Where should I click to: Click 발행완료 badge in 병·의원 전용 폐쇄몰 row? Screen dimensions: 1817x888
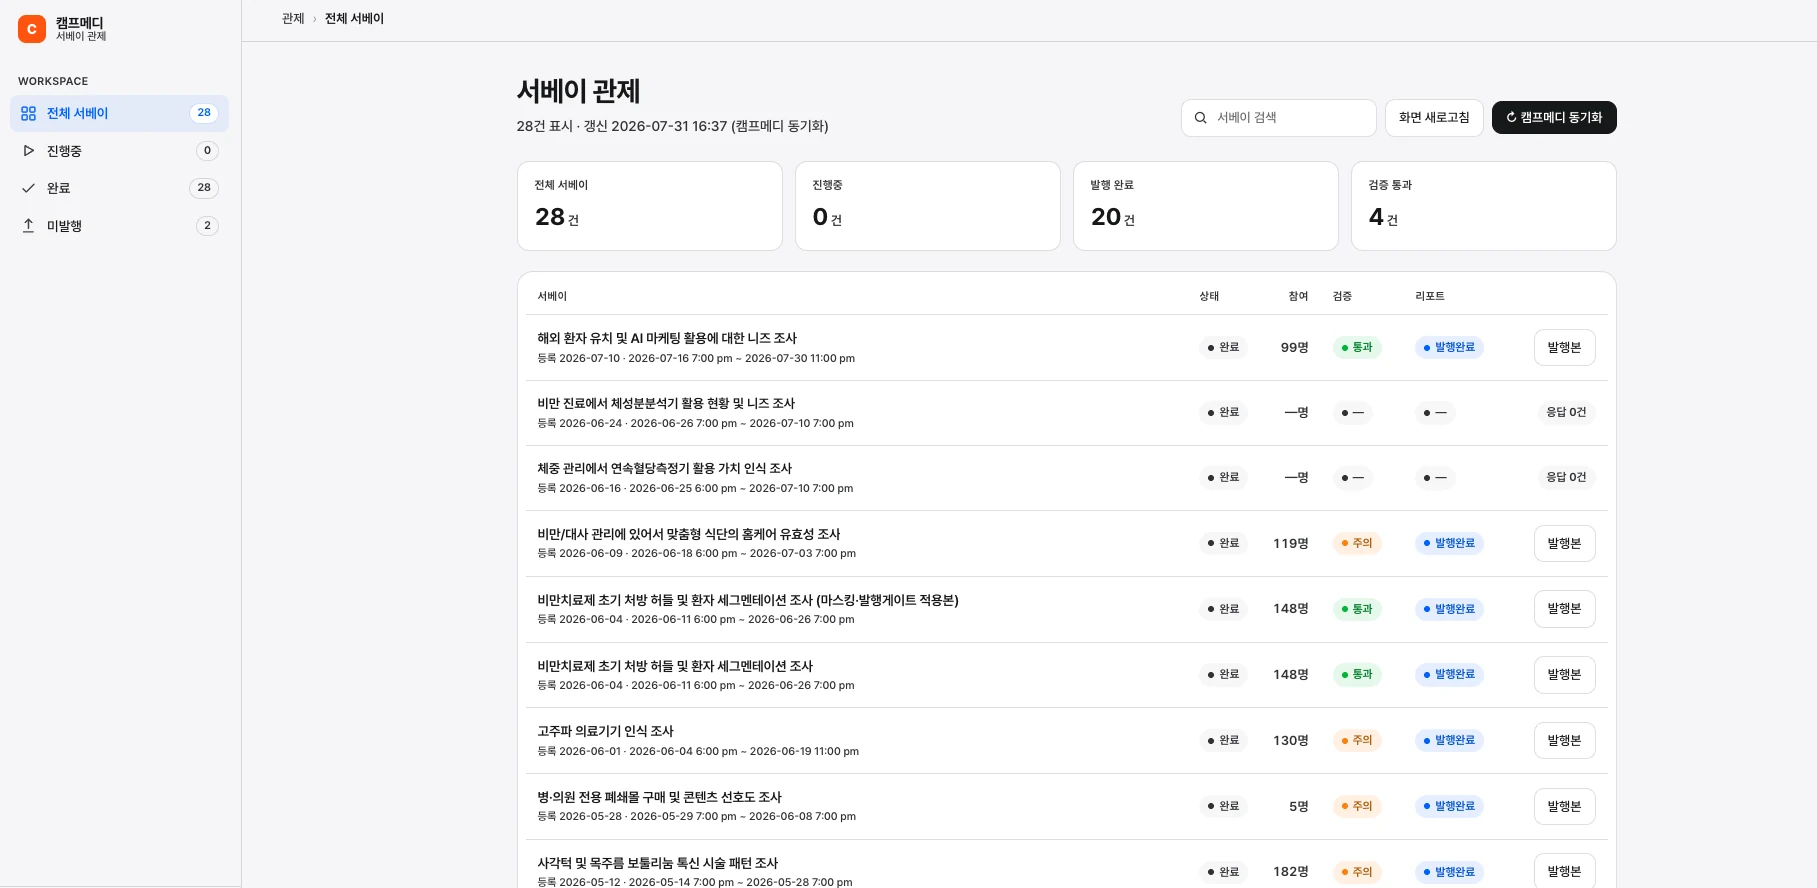point(1449,807)
